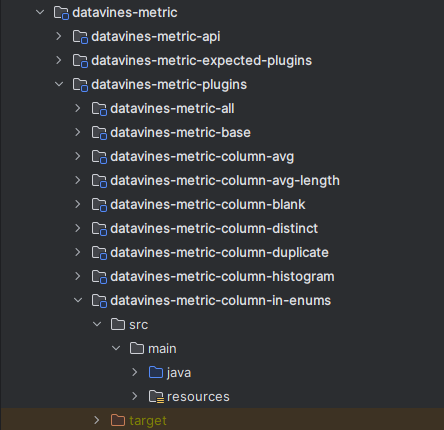Click the resources folder icon

pos(156,397)
